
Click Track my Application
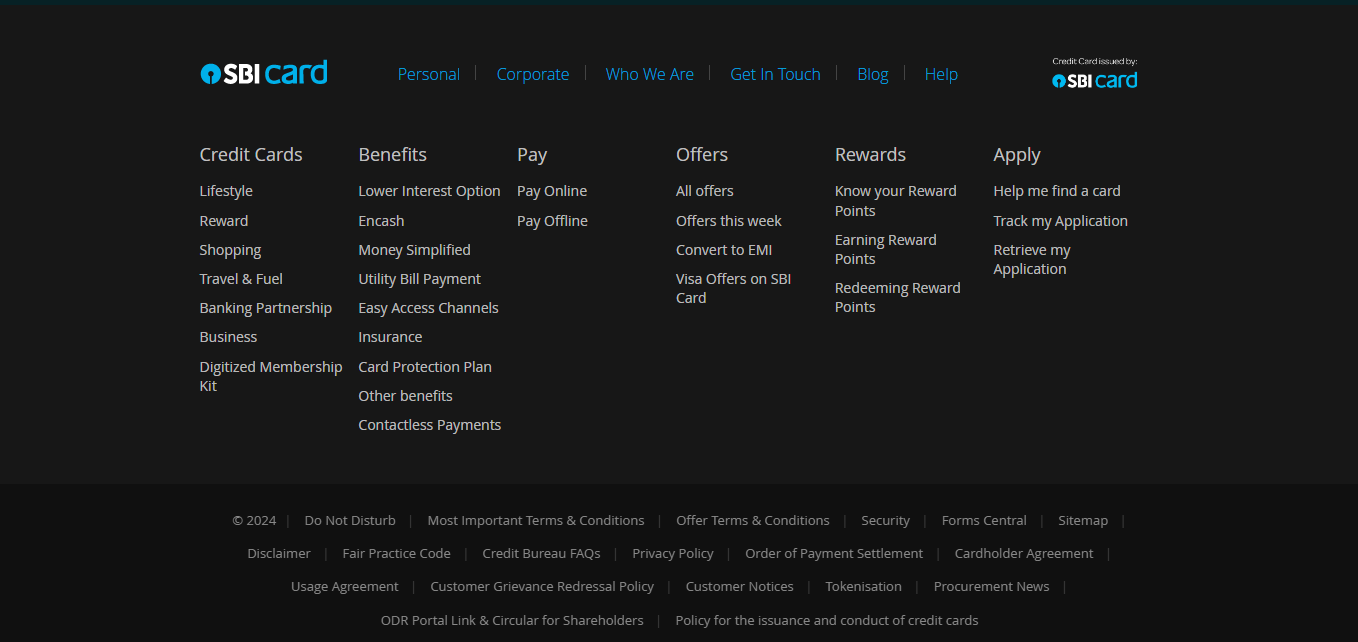pos(1060,221)
